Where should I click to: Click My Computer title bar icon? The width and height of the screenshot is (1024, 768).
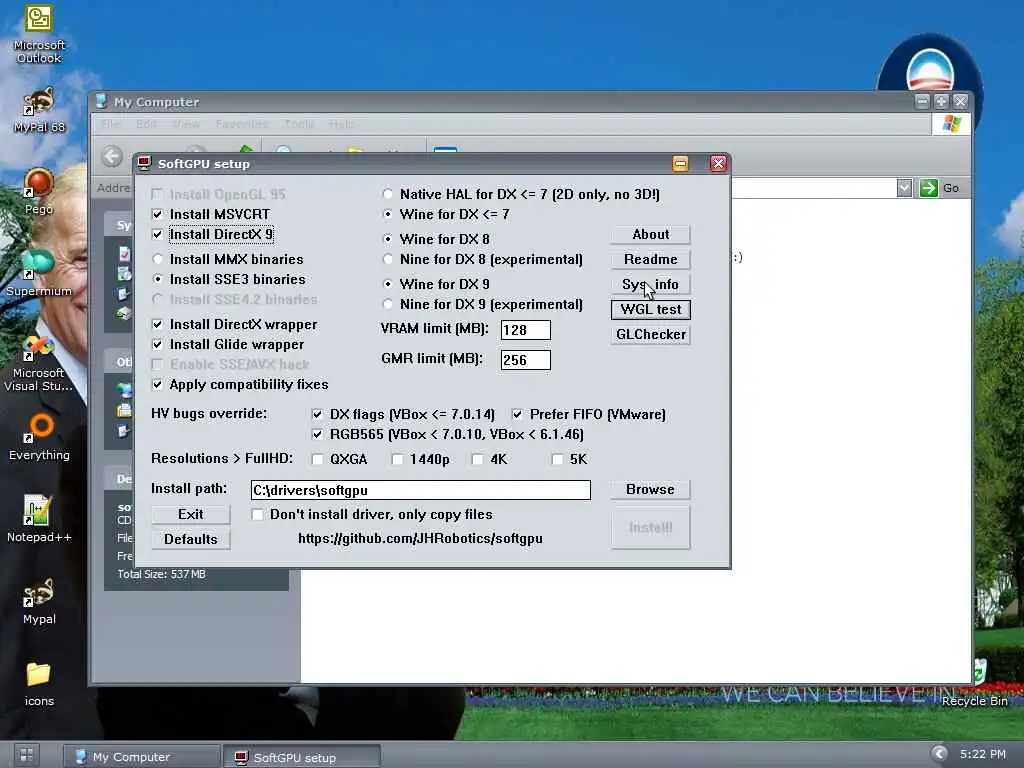pos(101,101)
